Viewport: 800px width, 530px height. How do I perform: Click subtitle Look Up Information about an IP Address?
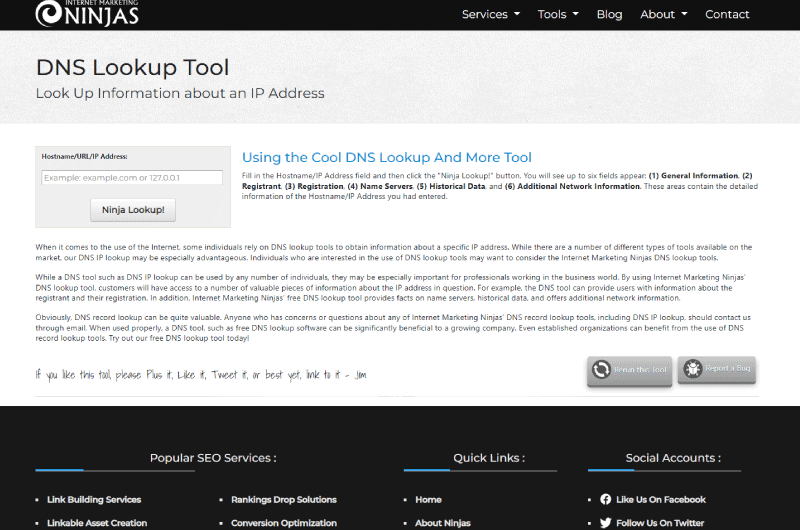point(180,93)
